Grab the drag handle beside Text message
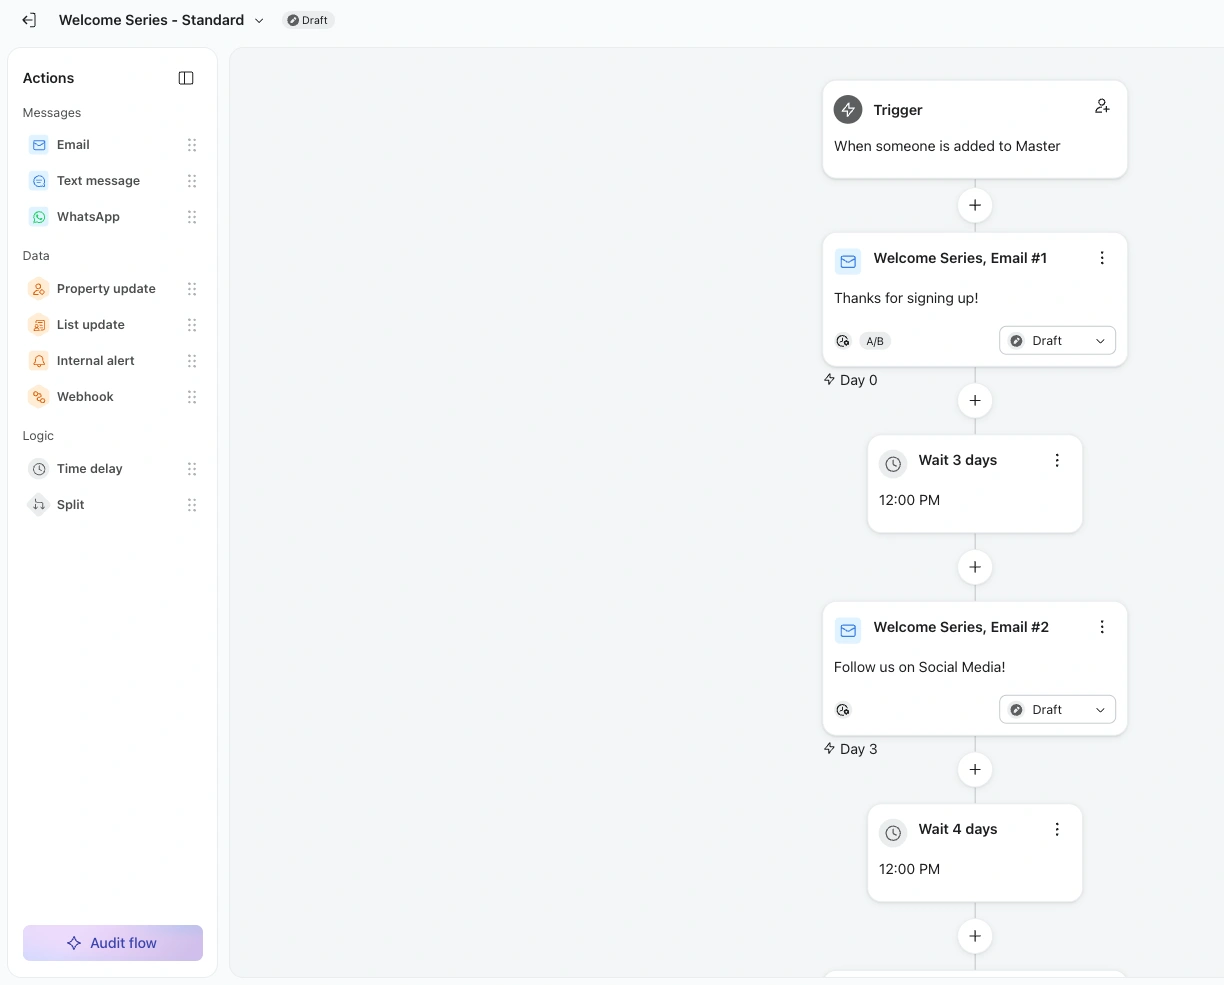 (192, 181)
